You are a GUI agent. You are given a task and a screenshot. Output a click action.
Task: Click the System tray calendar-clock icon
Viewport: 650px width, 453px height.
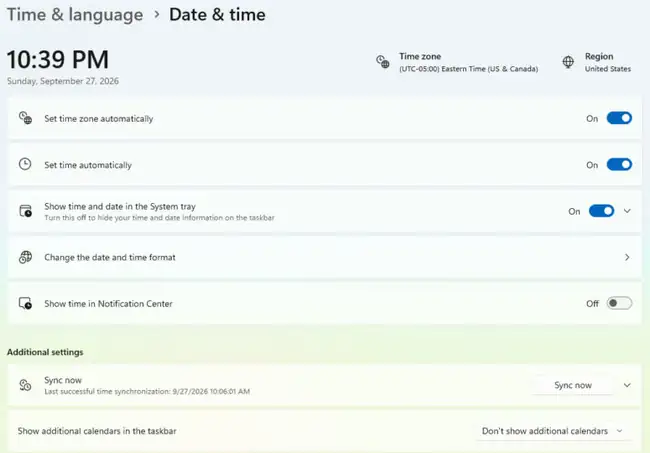tap(25, 211)
